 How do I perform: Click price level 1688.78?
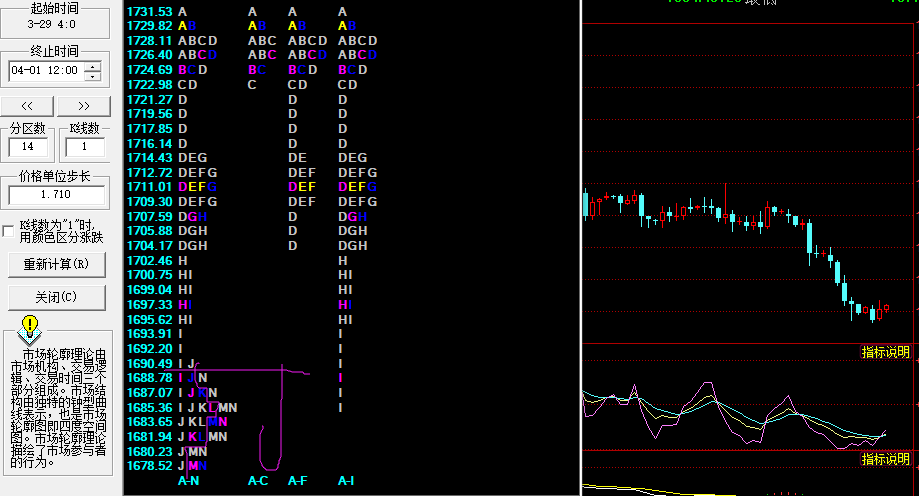pyautogui.click(x=149, y=378)
